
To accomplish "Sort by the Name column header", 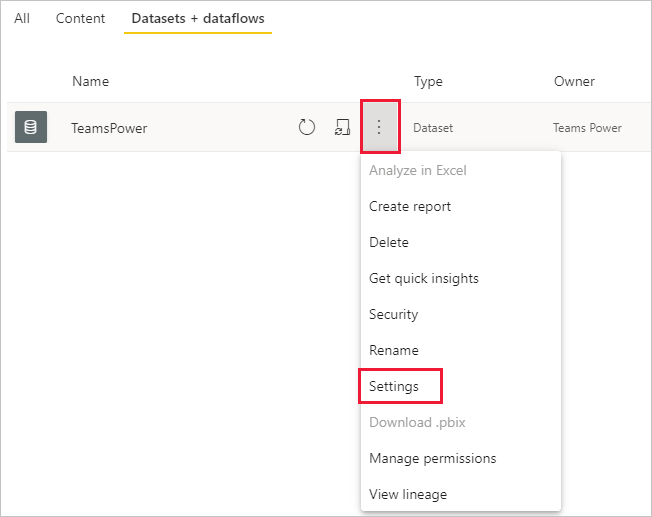I will coord(90,81).
